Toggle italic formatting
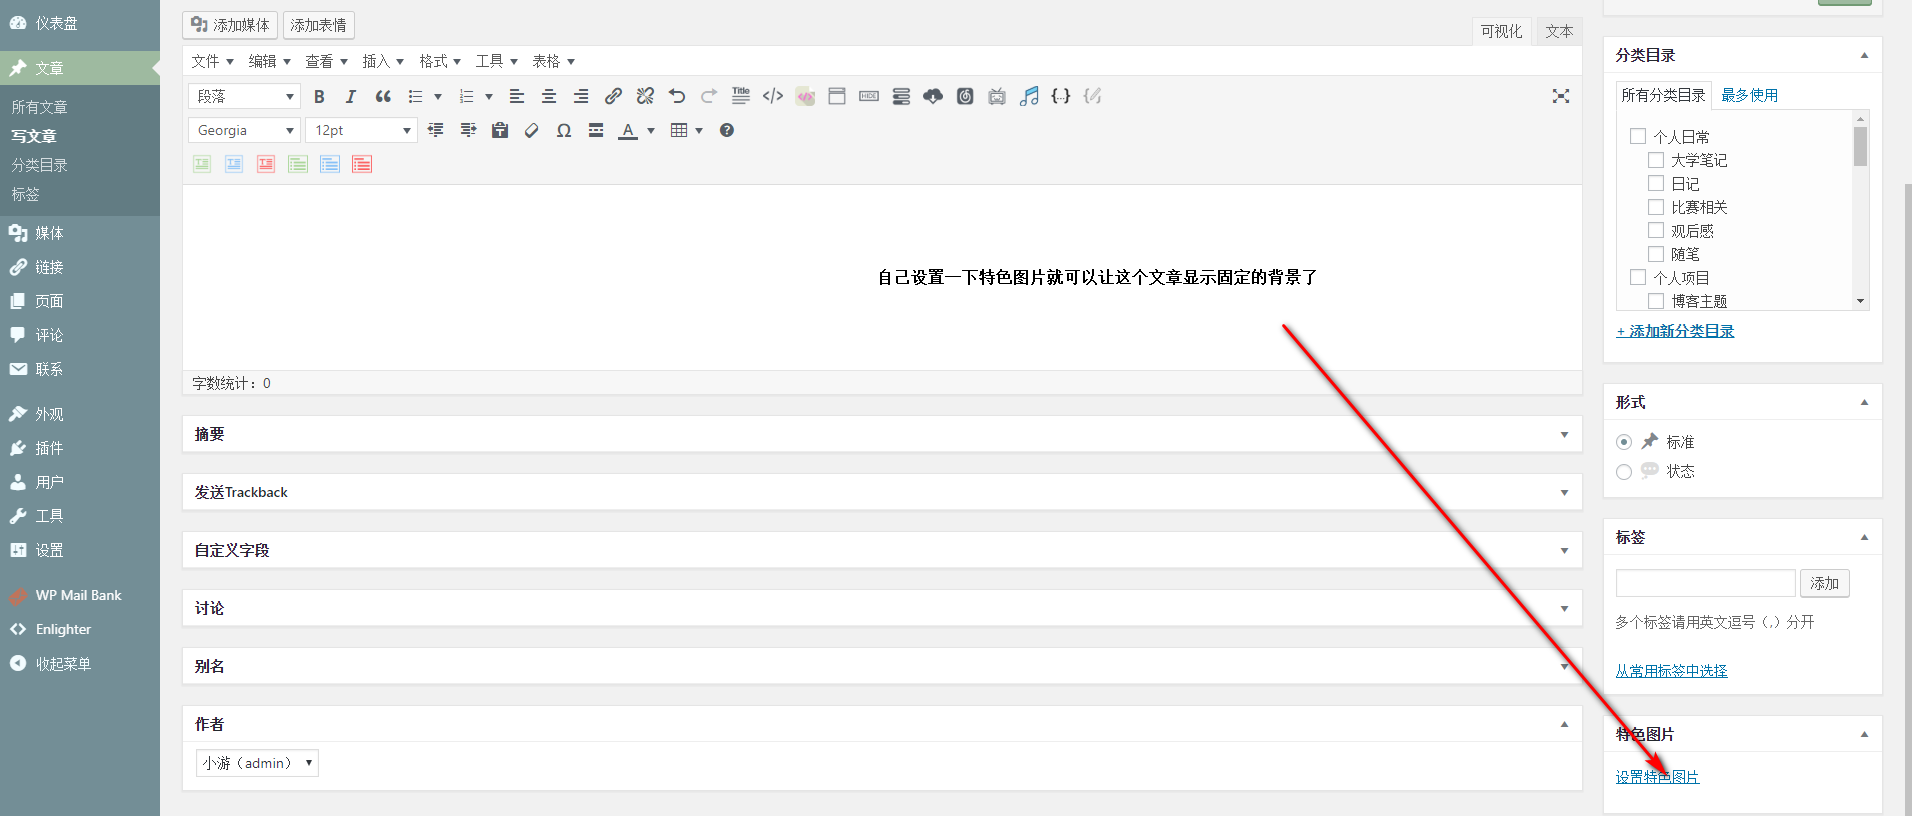The width and height of the screenshot is (1912, 816). [x=351, y=96]
